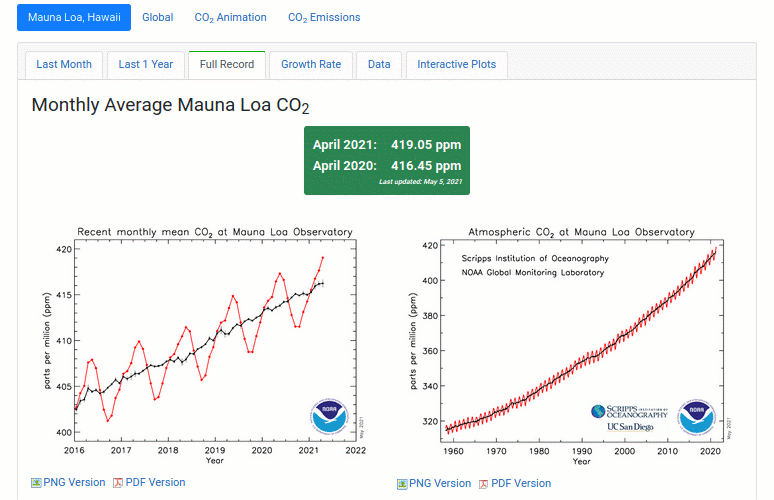
Task: Open PNG Version link of full-record atmospheric chart
Action: [x=440, y=483]
